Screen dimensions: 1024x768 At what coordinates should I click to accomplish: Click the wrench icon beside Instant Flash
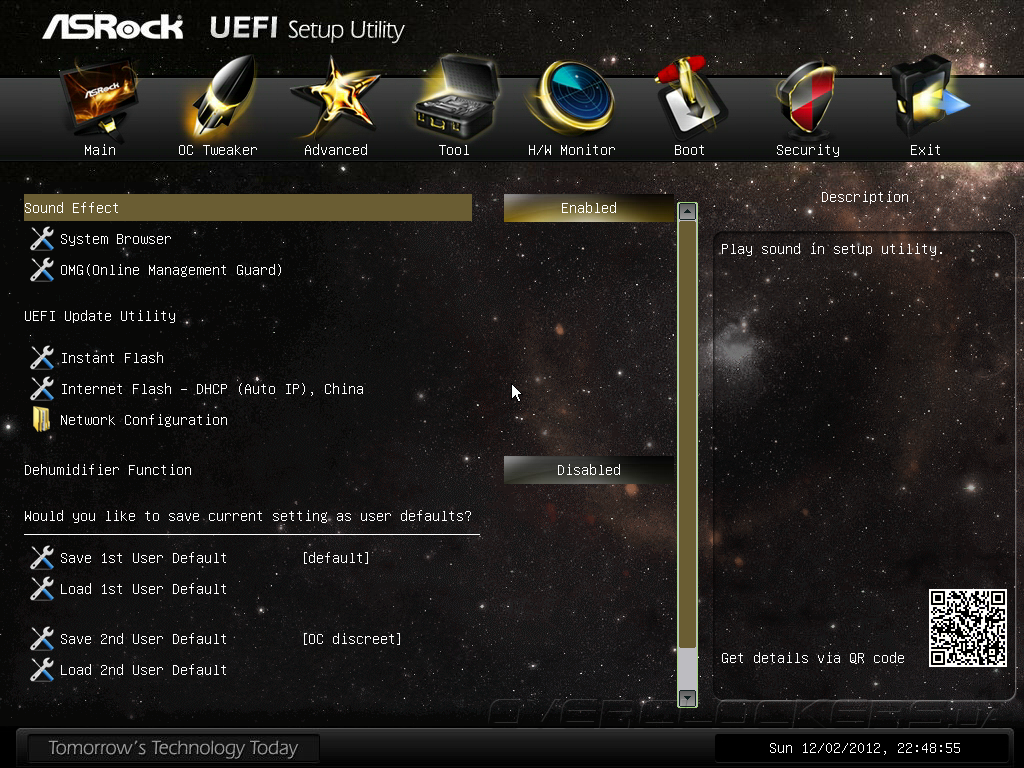(42, 358)
